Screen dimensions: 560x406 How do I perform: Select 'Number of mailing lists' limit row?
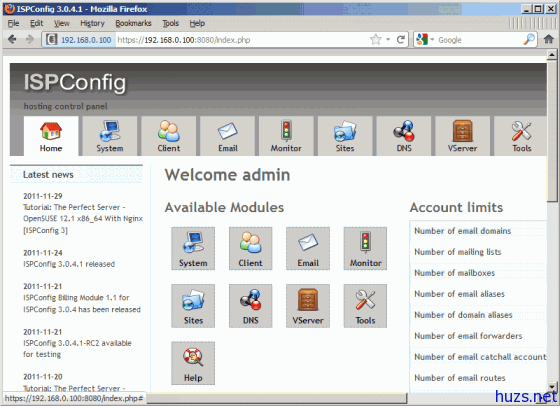point(478,252)
